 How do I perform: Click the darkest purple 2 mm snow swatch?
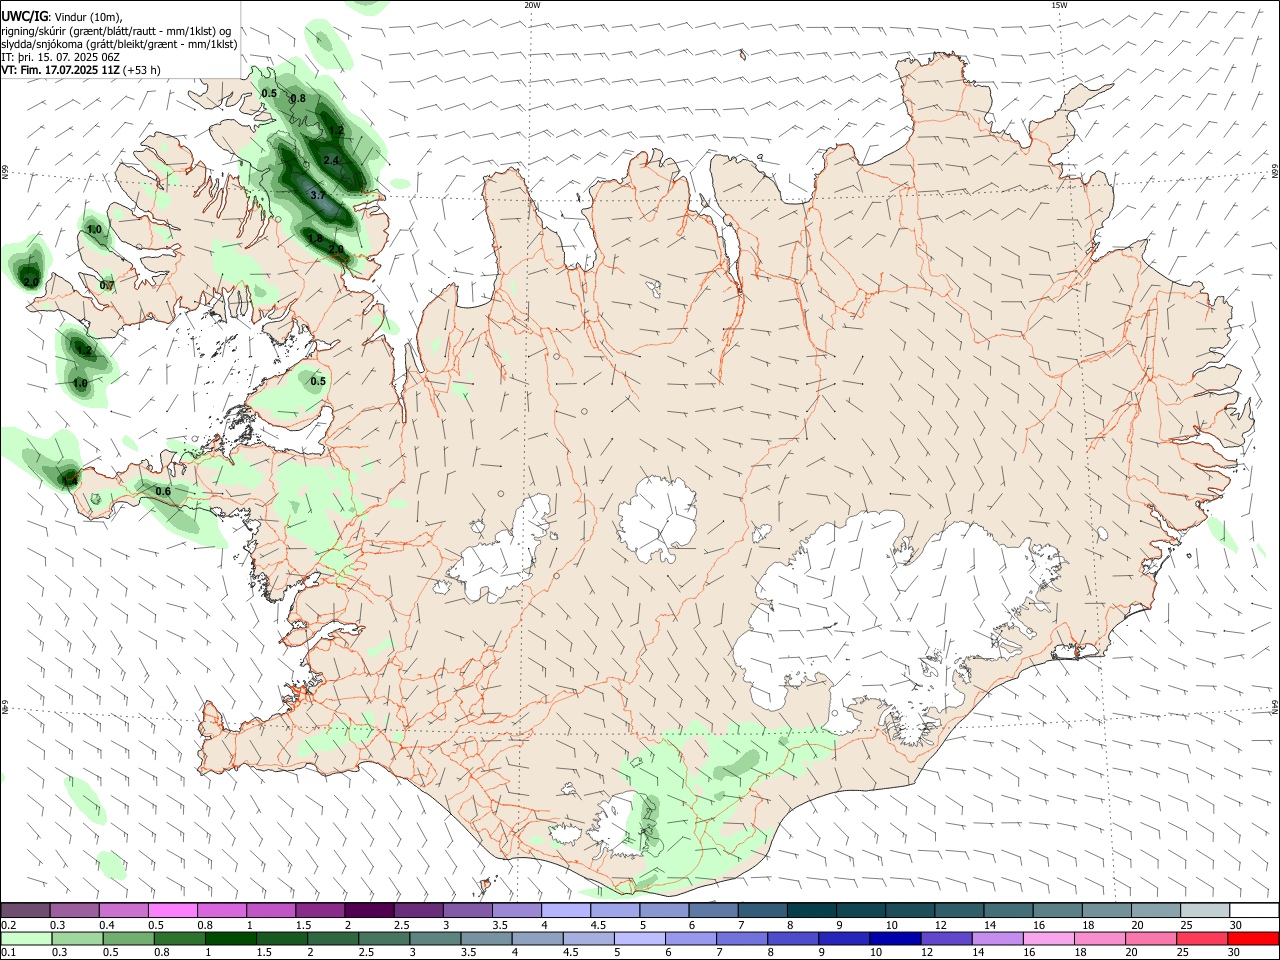(x=369, y=911)
